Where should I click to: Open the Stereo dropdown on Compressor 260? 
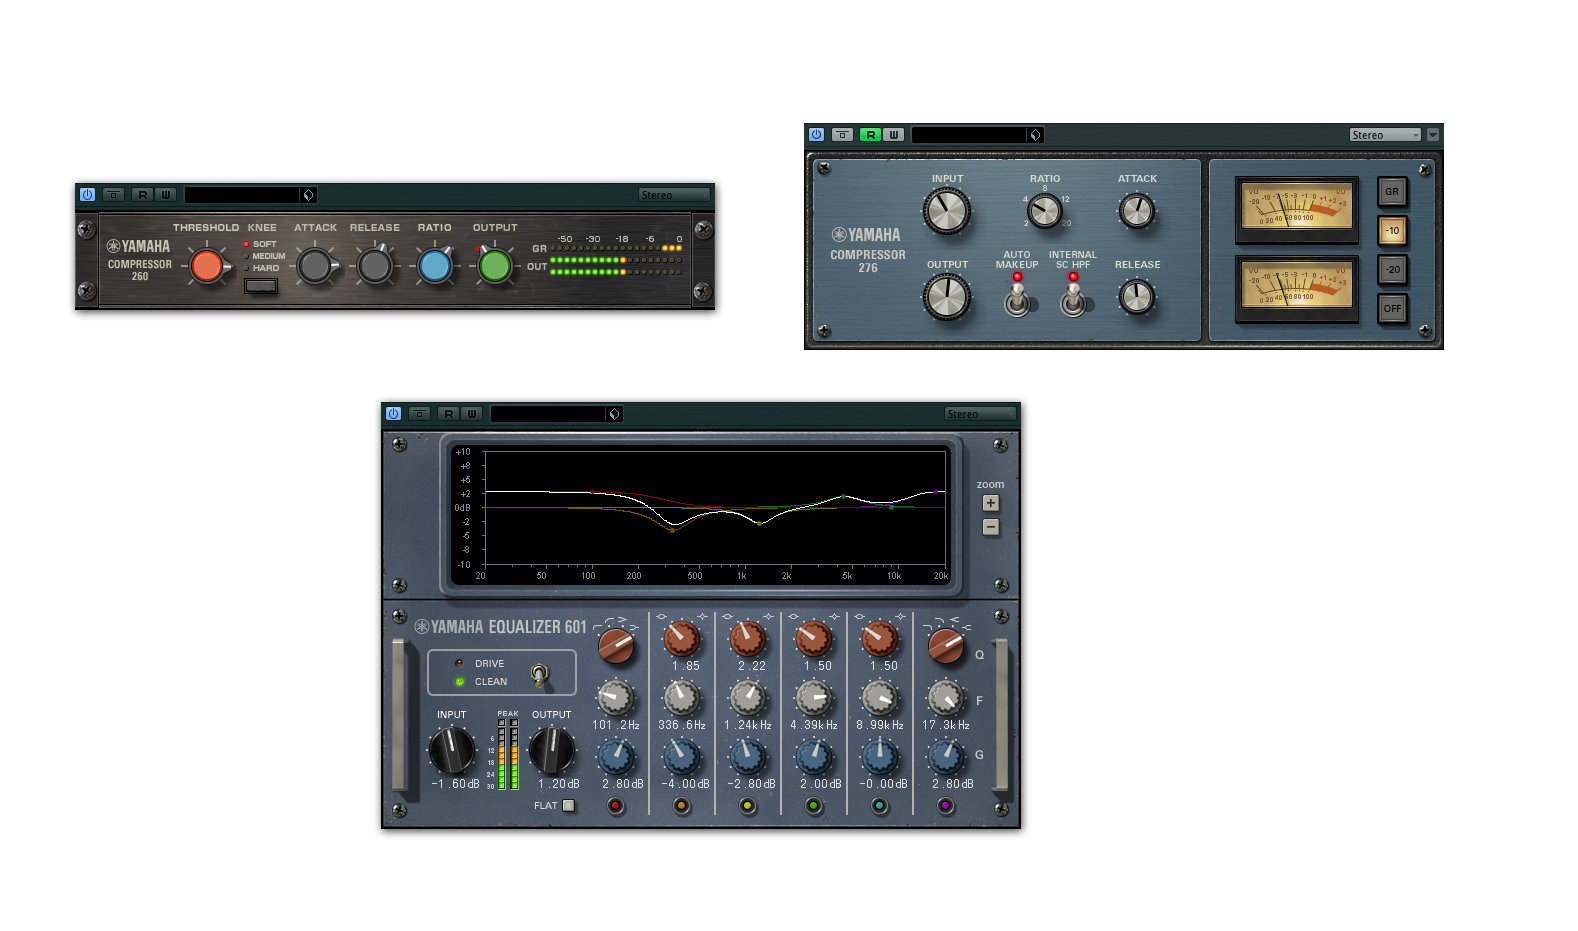675,195
